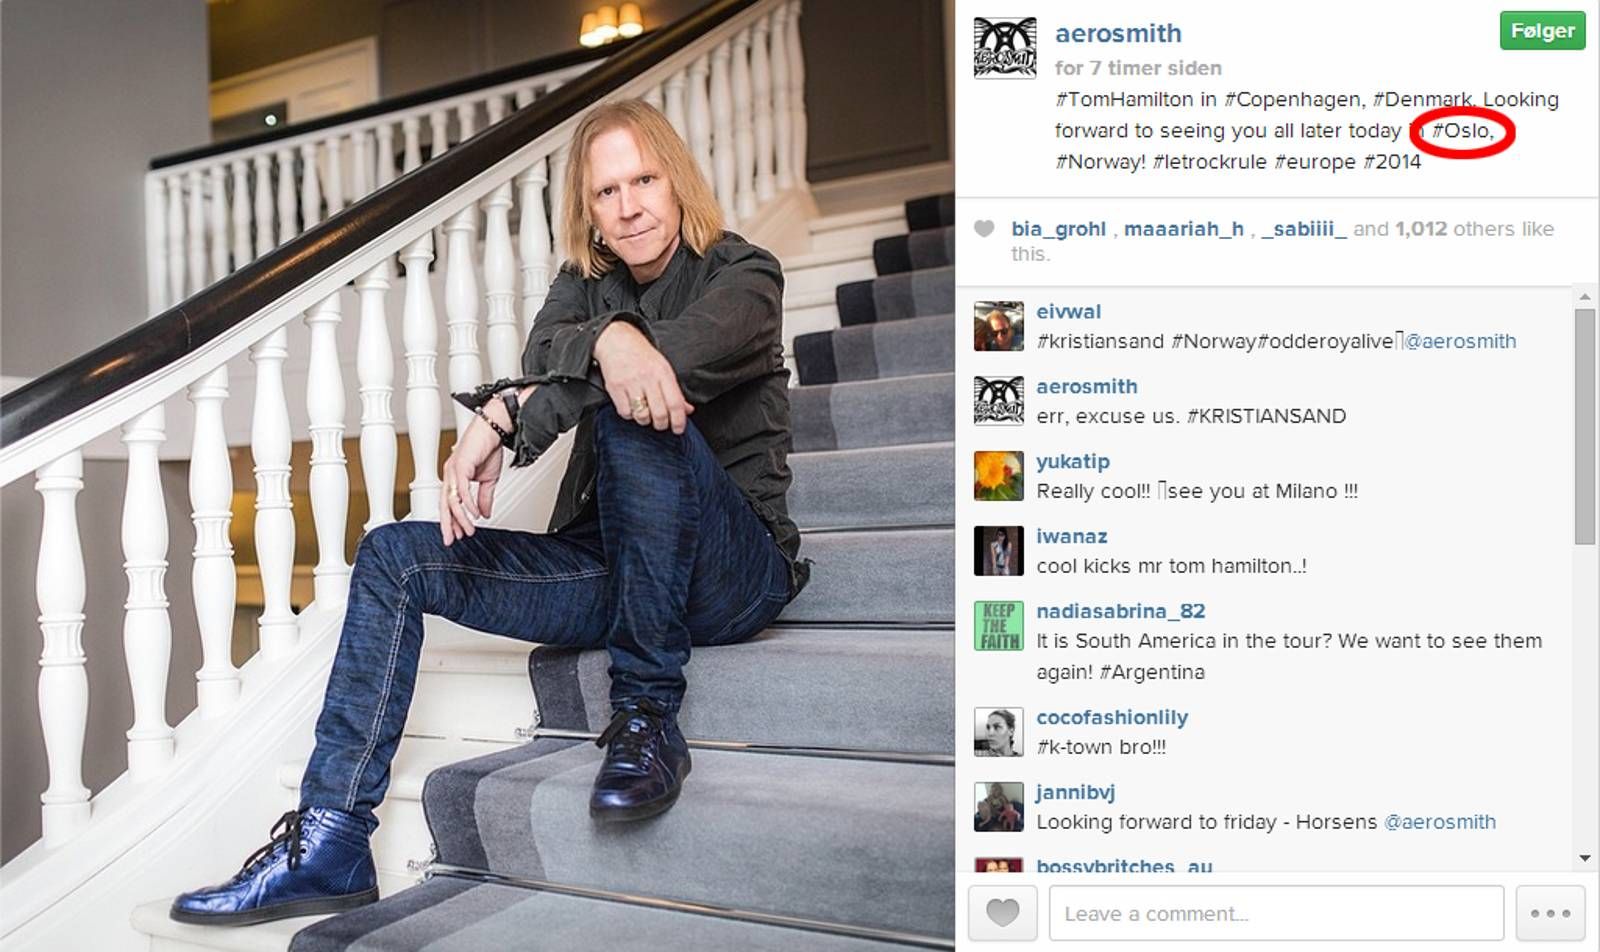Screen dimensions: 1600x952
Task: Open bia_grohl's profile from the likes
Action: pyautogui.click(x=1058, y=229)
